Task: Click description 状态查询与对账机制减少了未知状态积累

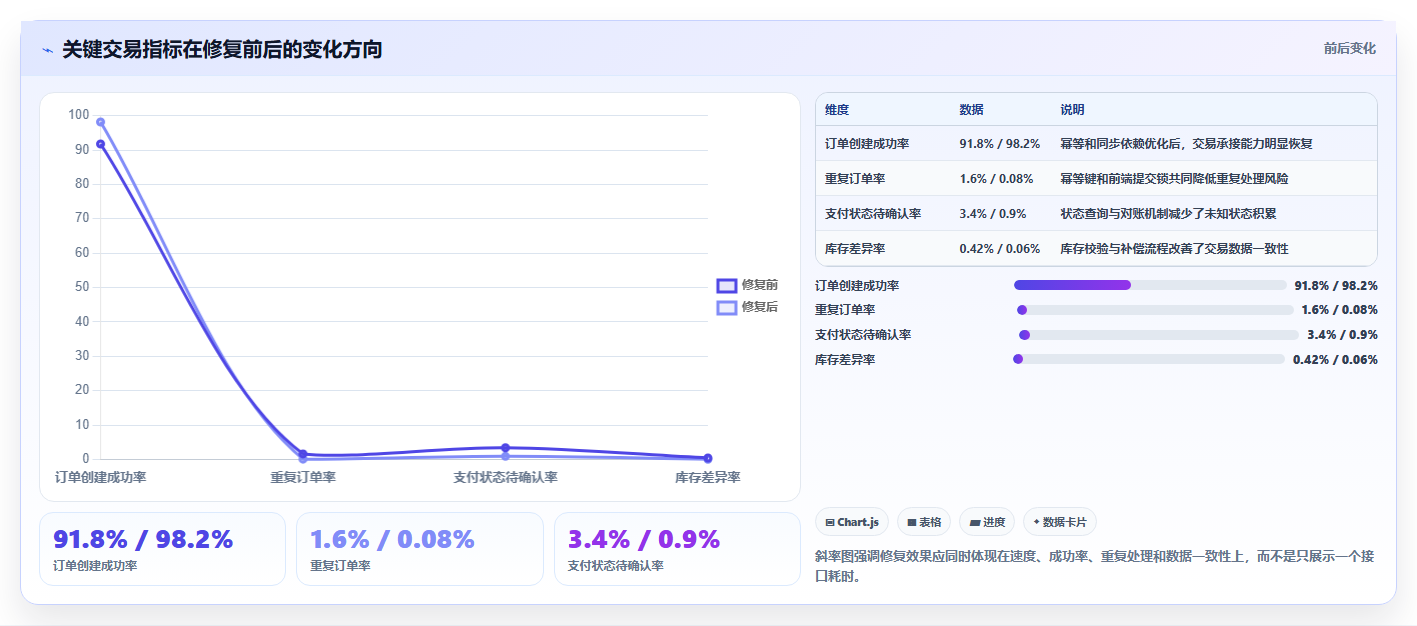Action: point(1168,214)
